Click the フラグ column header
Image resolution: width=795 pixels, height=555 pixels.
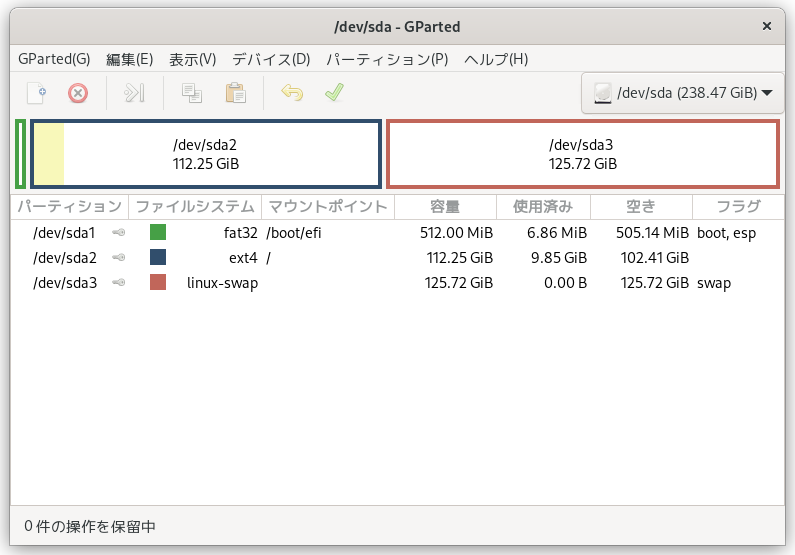pyautogui.click(x=738, y=207)
